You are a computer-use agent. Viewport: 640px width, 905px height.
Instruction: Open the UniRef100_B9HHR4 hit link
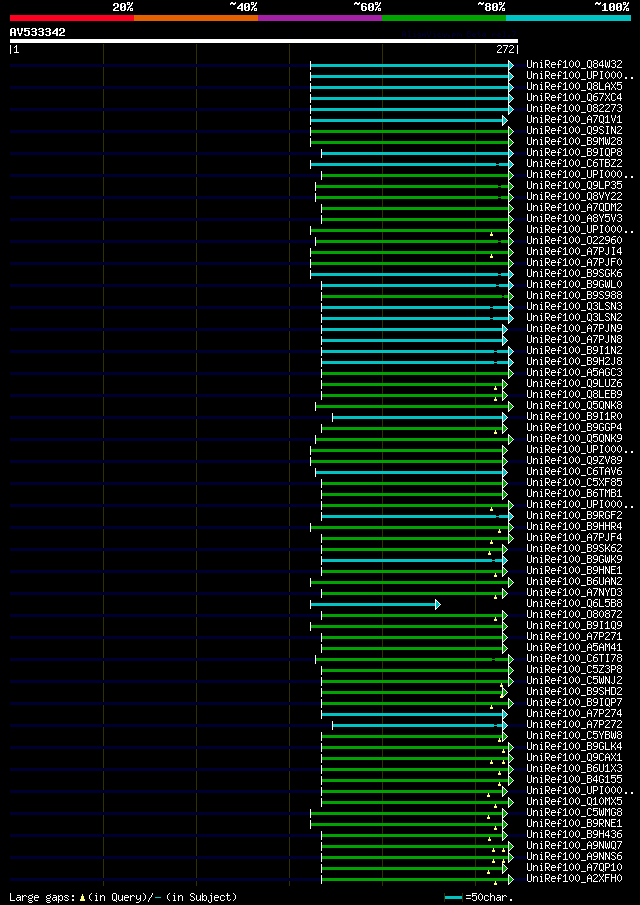coord(574,526)
